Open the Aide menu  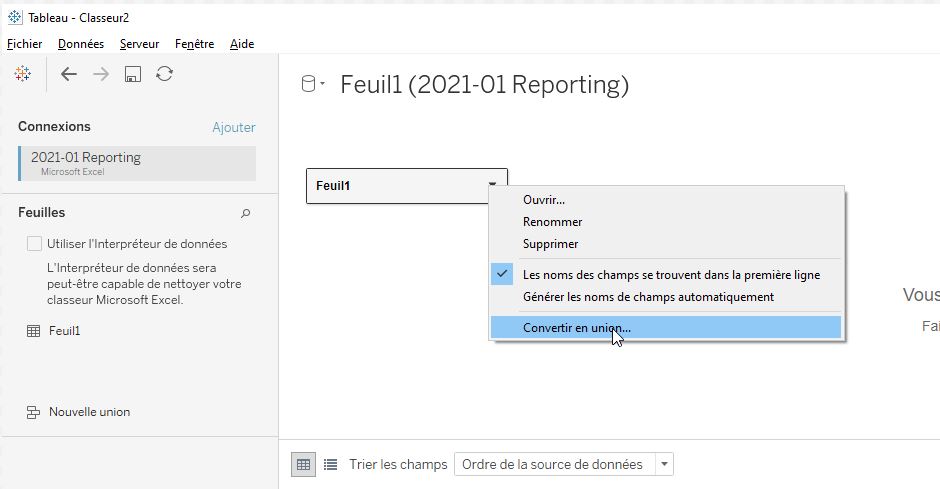pyautogui.click(x=242, y=44)
